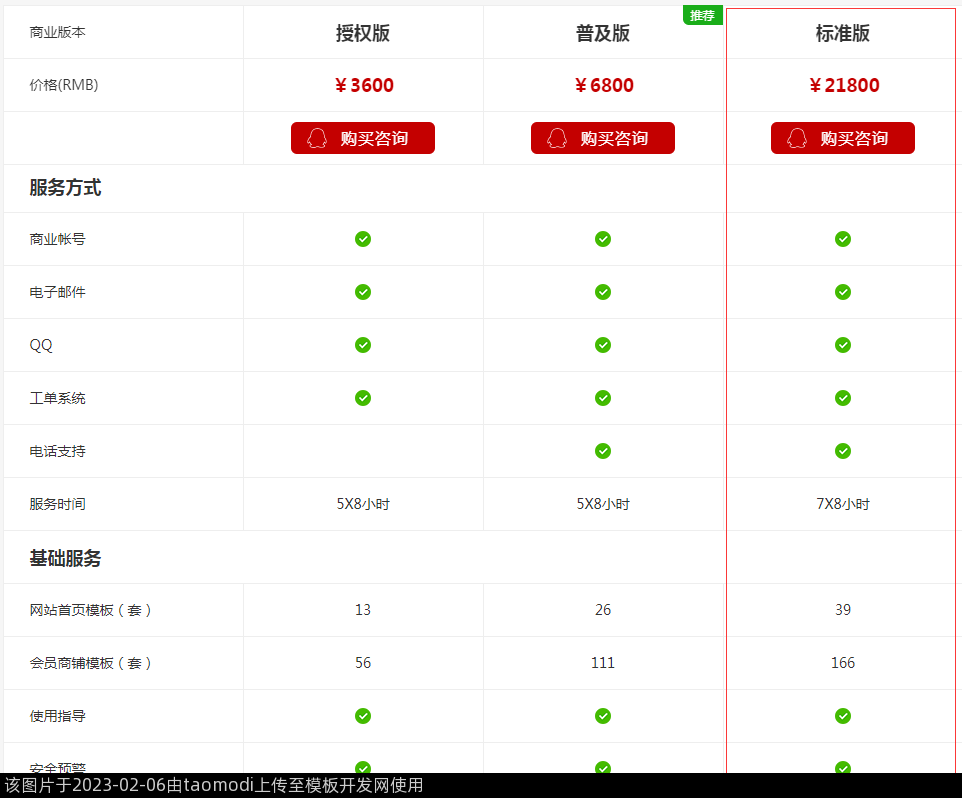Select the 标准版 column header
Screen dimensions: 962x798
point(843,33)
